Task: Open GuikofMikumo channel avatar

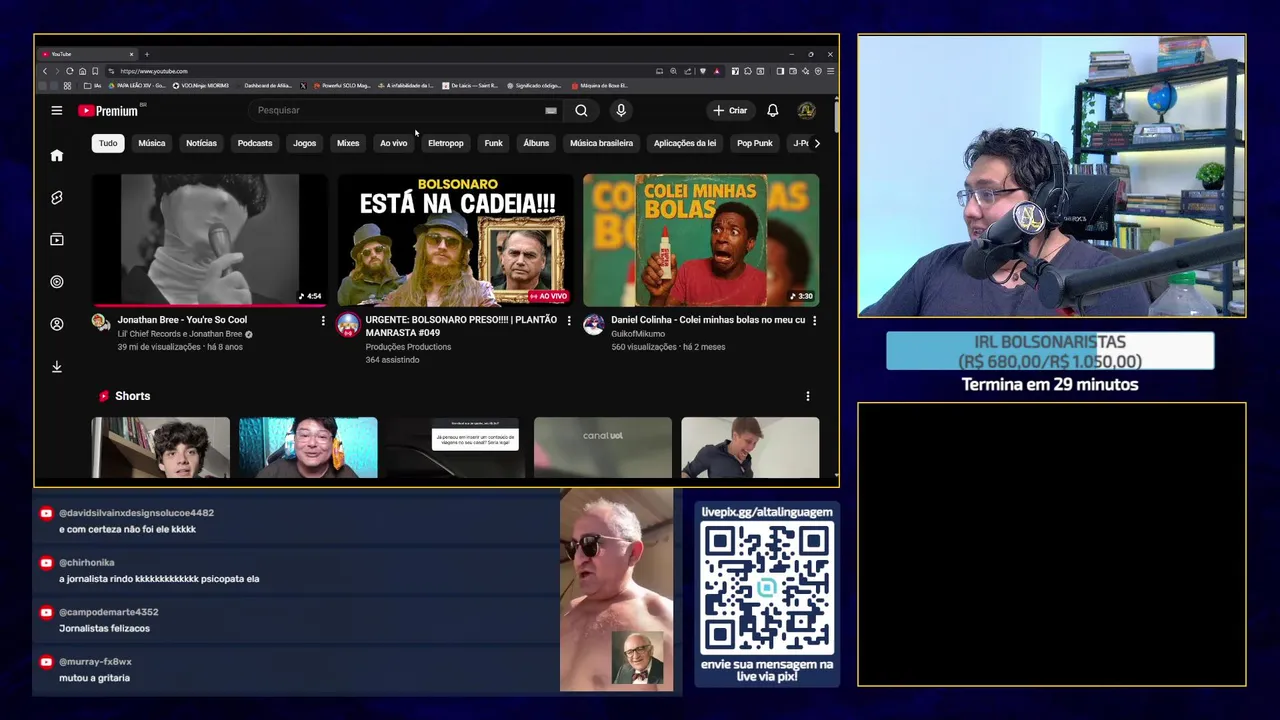Action: [594, 324]
